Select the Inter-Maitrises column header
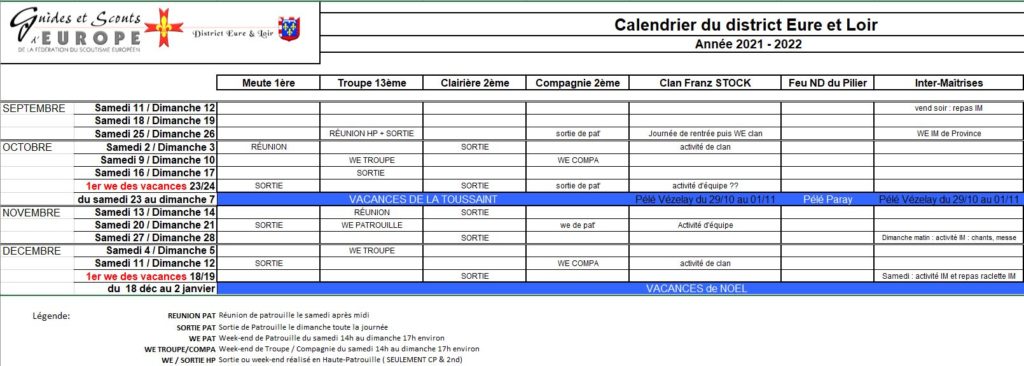 (949, 83)
